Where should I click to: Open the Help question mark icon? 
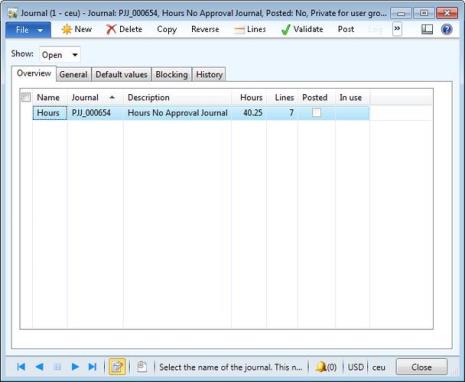pyautogui.click(x=447, y=30)
